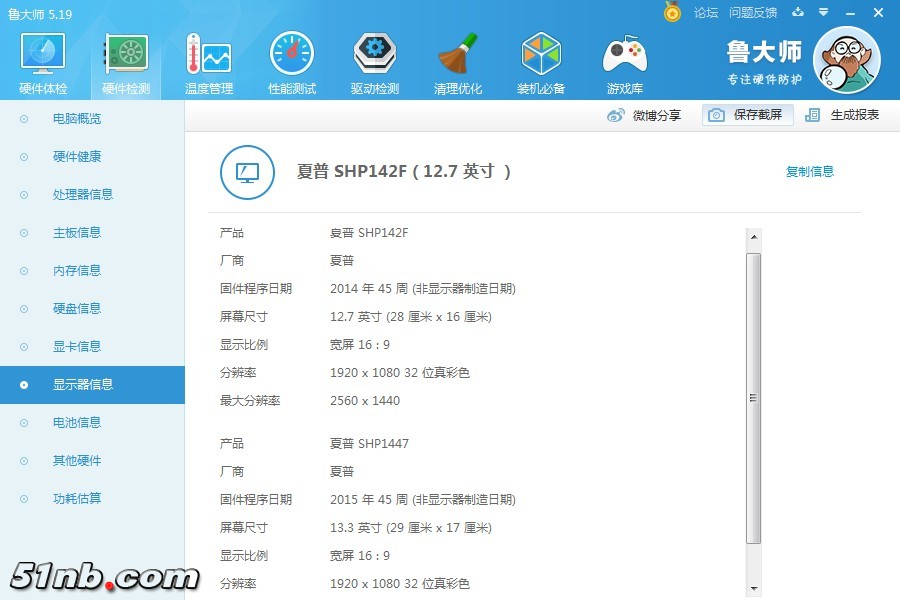Click the 鲁大师 mascot avatar
This screenshot has height=600, width=900.
click(x=846, y=60)
